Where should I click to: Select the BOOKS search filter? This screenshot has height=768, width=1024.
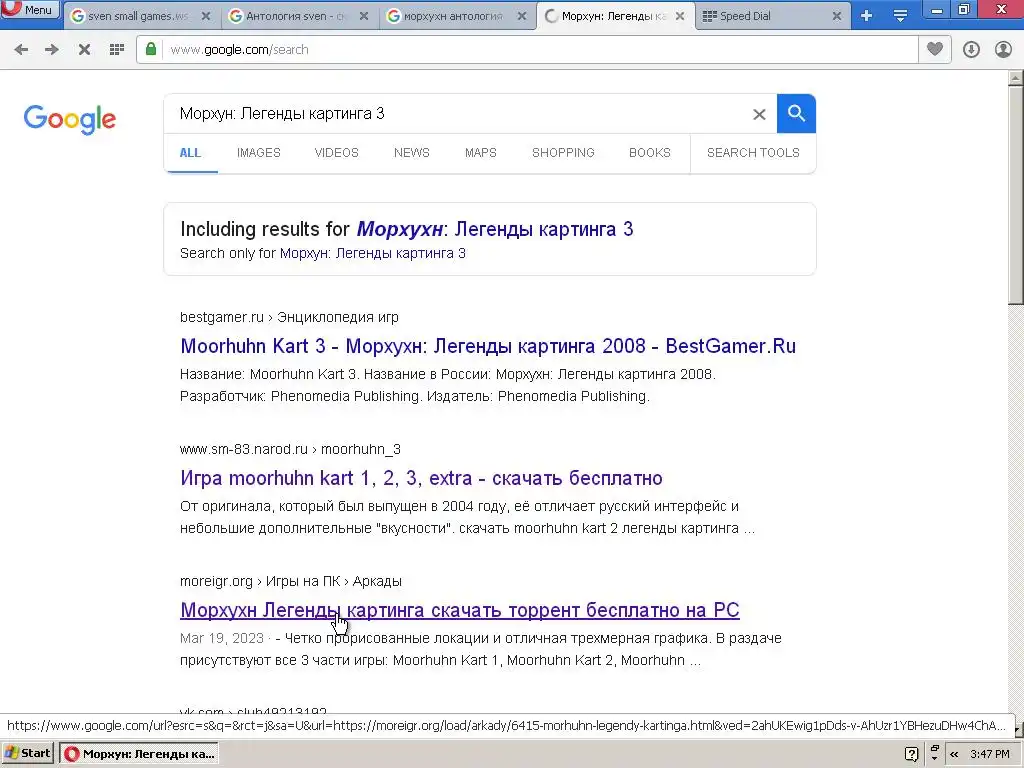(x=650, y=153)
